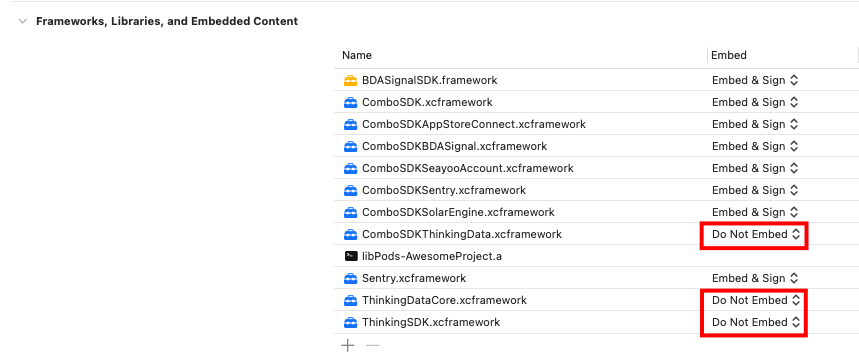Viewport: 859px width, 361px height.
Task: Open Embed dropdown for ComboSDKBDASignal.xcframework
Action: pos(755,146)
